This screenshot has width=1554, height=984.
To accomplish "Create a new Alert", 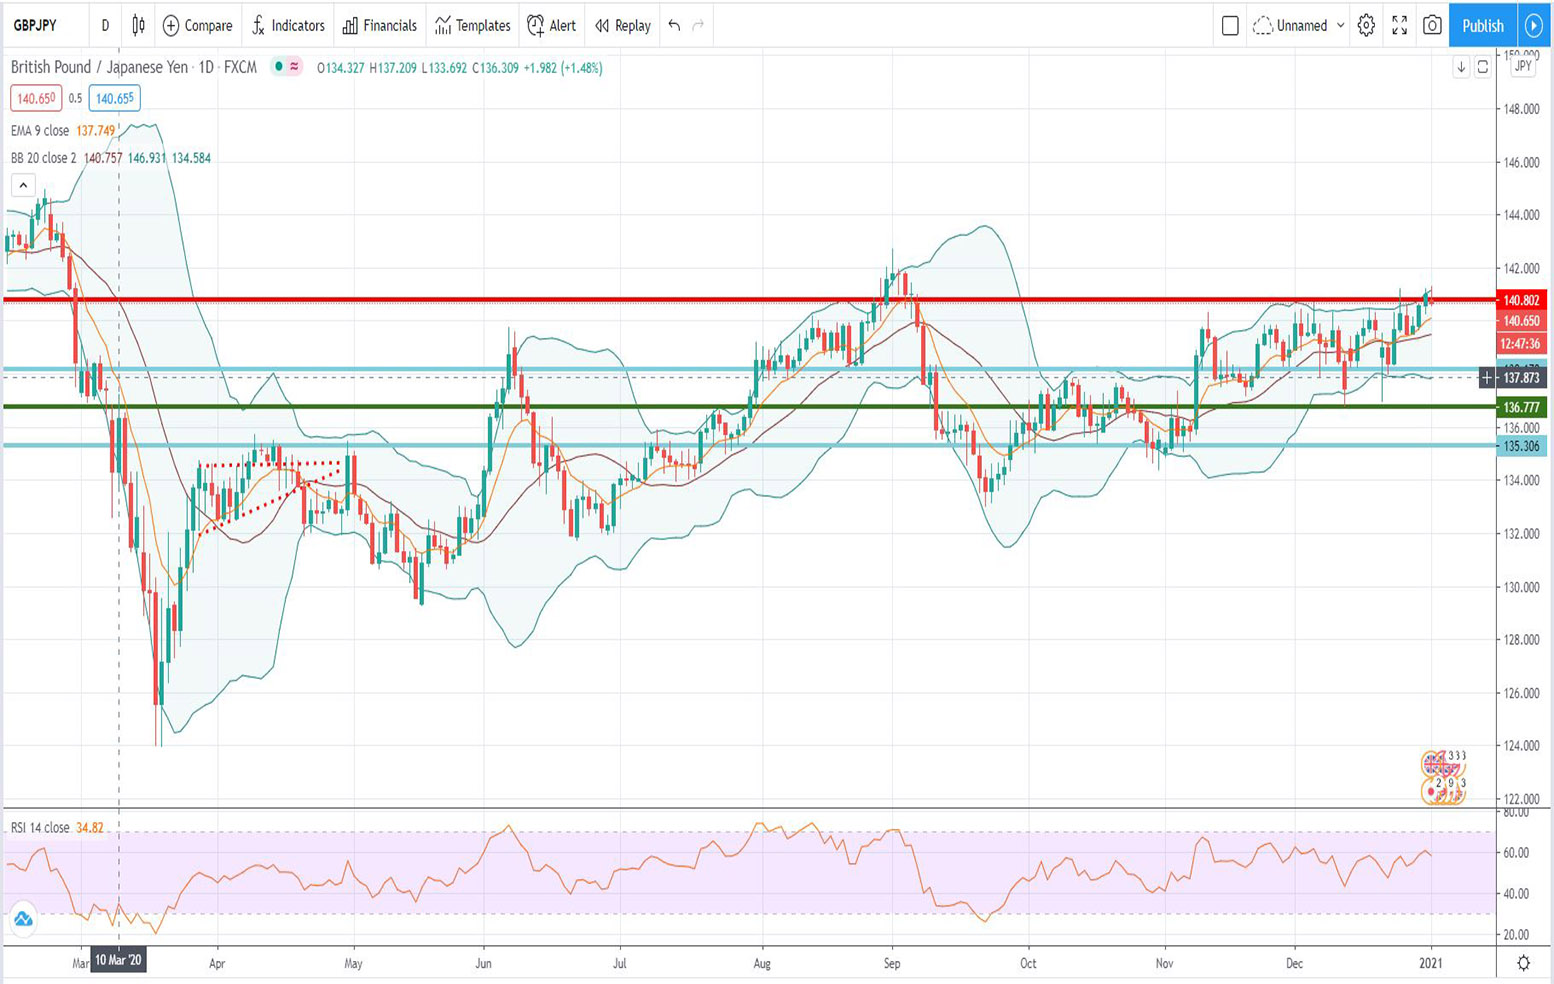I will [551, 26].
